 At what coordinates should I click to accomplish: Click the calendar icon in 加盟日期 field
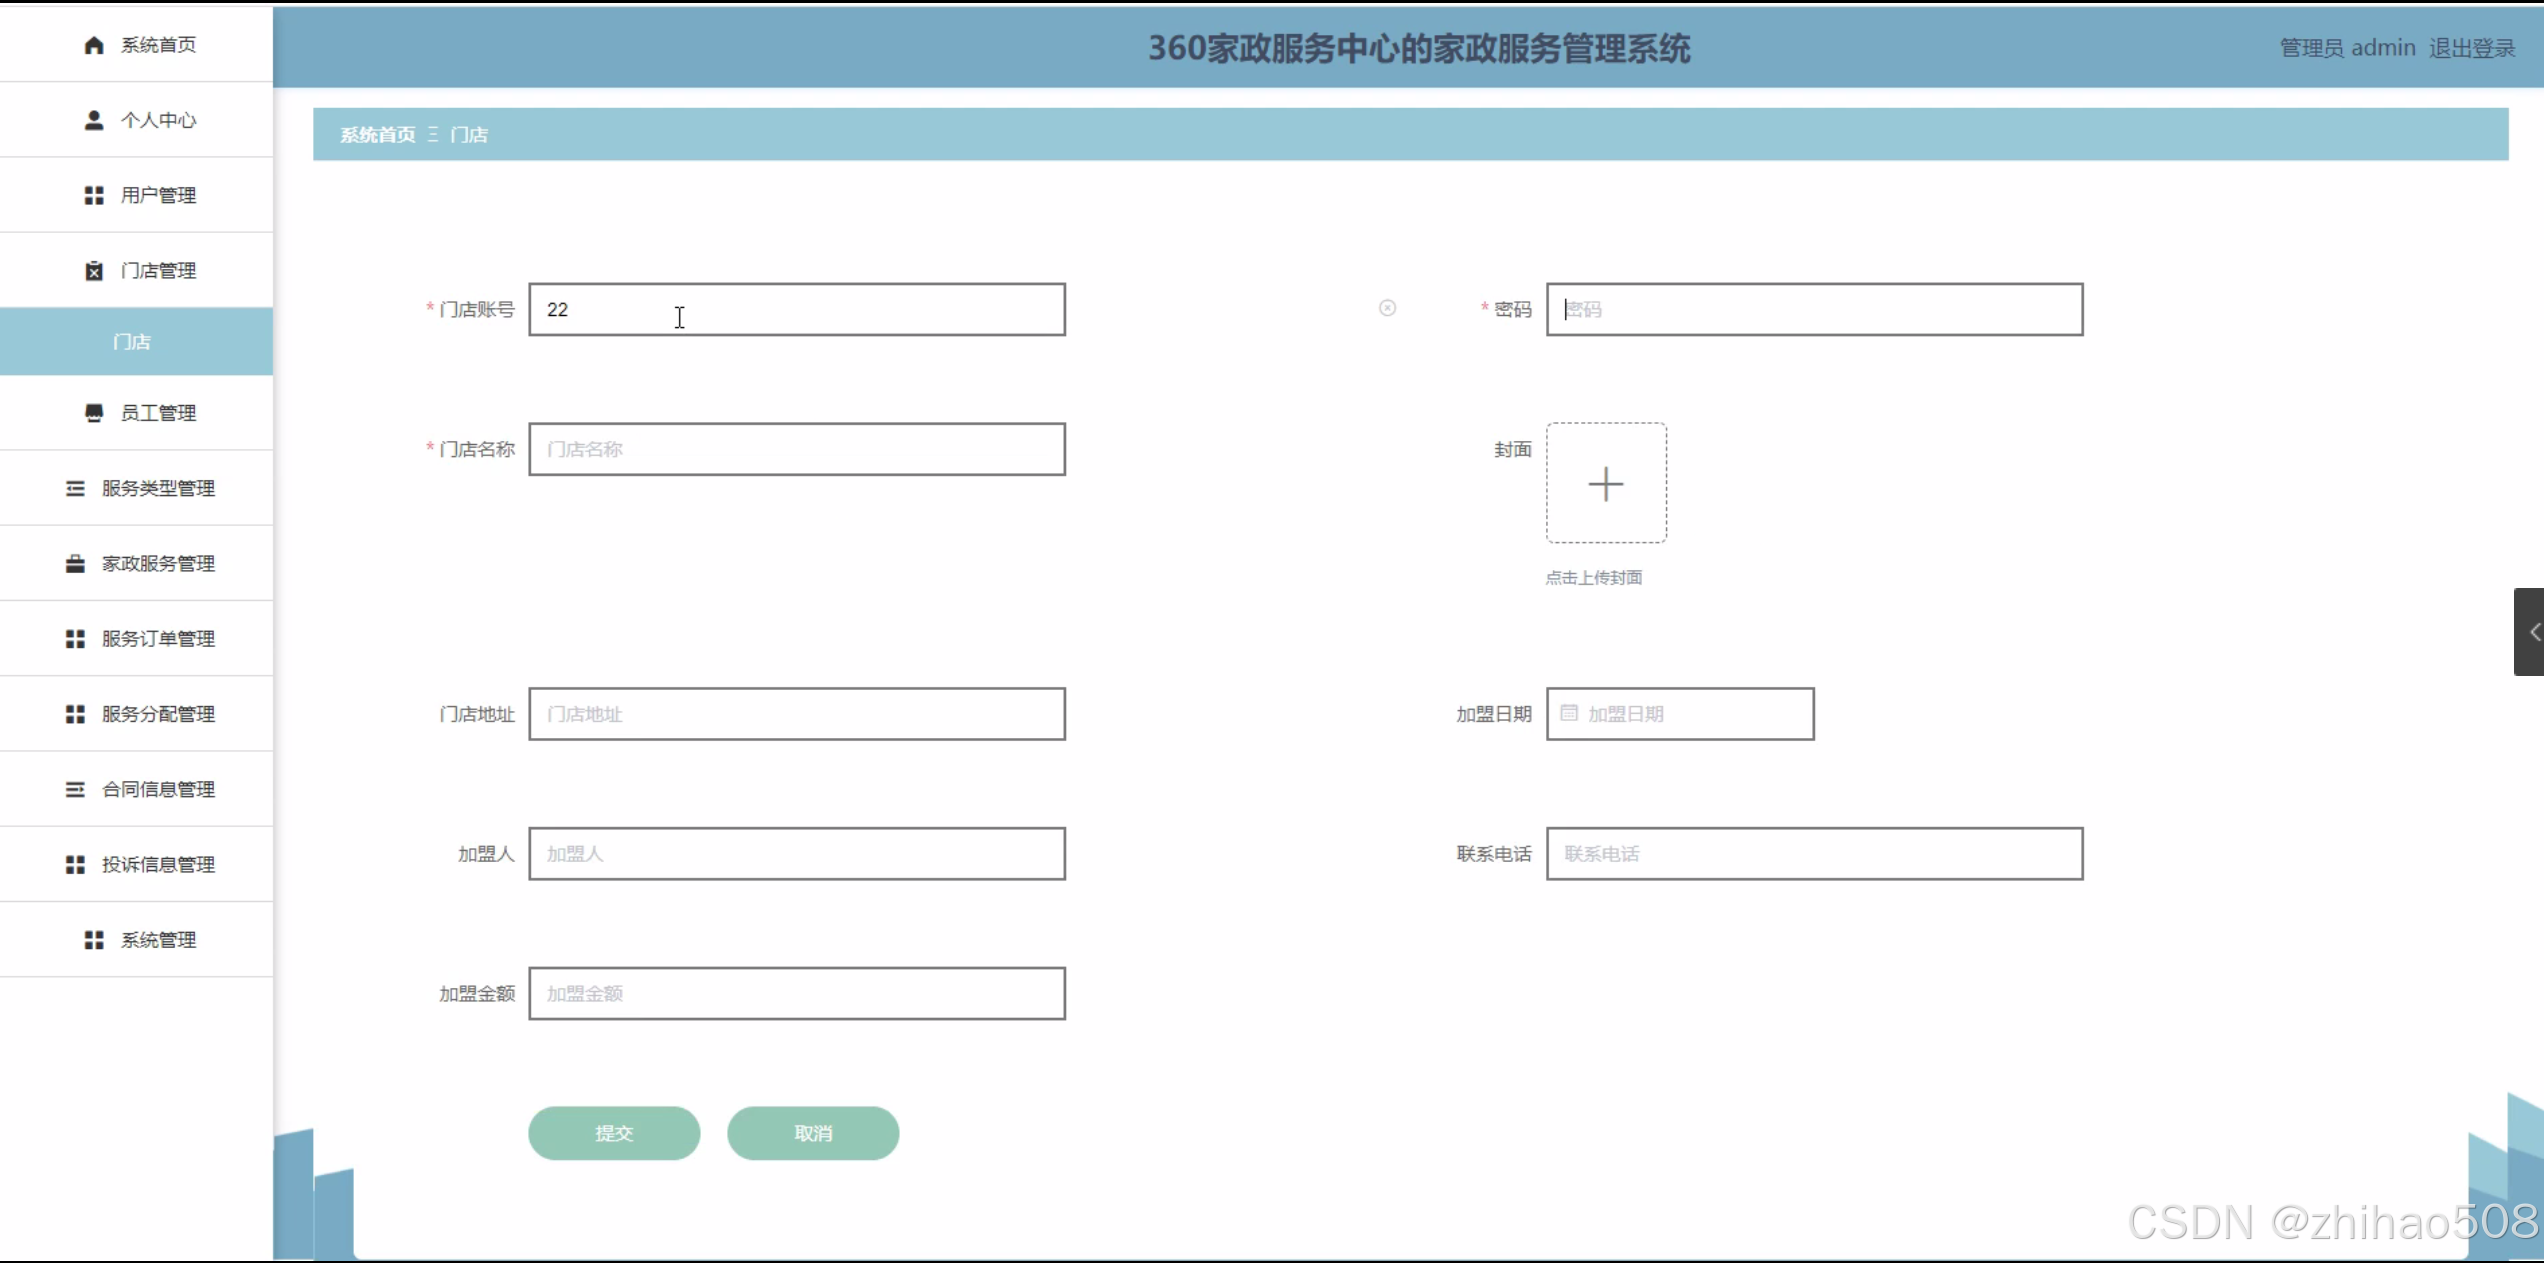1569,713
